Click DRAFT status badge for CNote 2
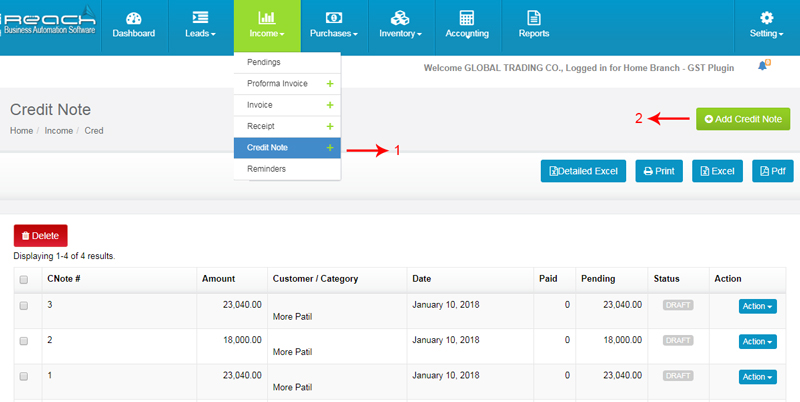The height and width of the screenshot is (402, 800). (678, 340)
